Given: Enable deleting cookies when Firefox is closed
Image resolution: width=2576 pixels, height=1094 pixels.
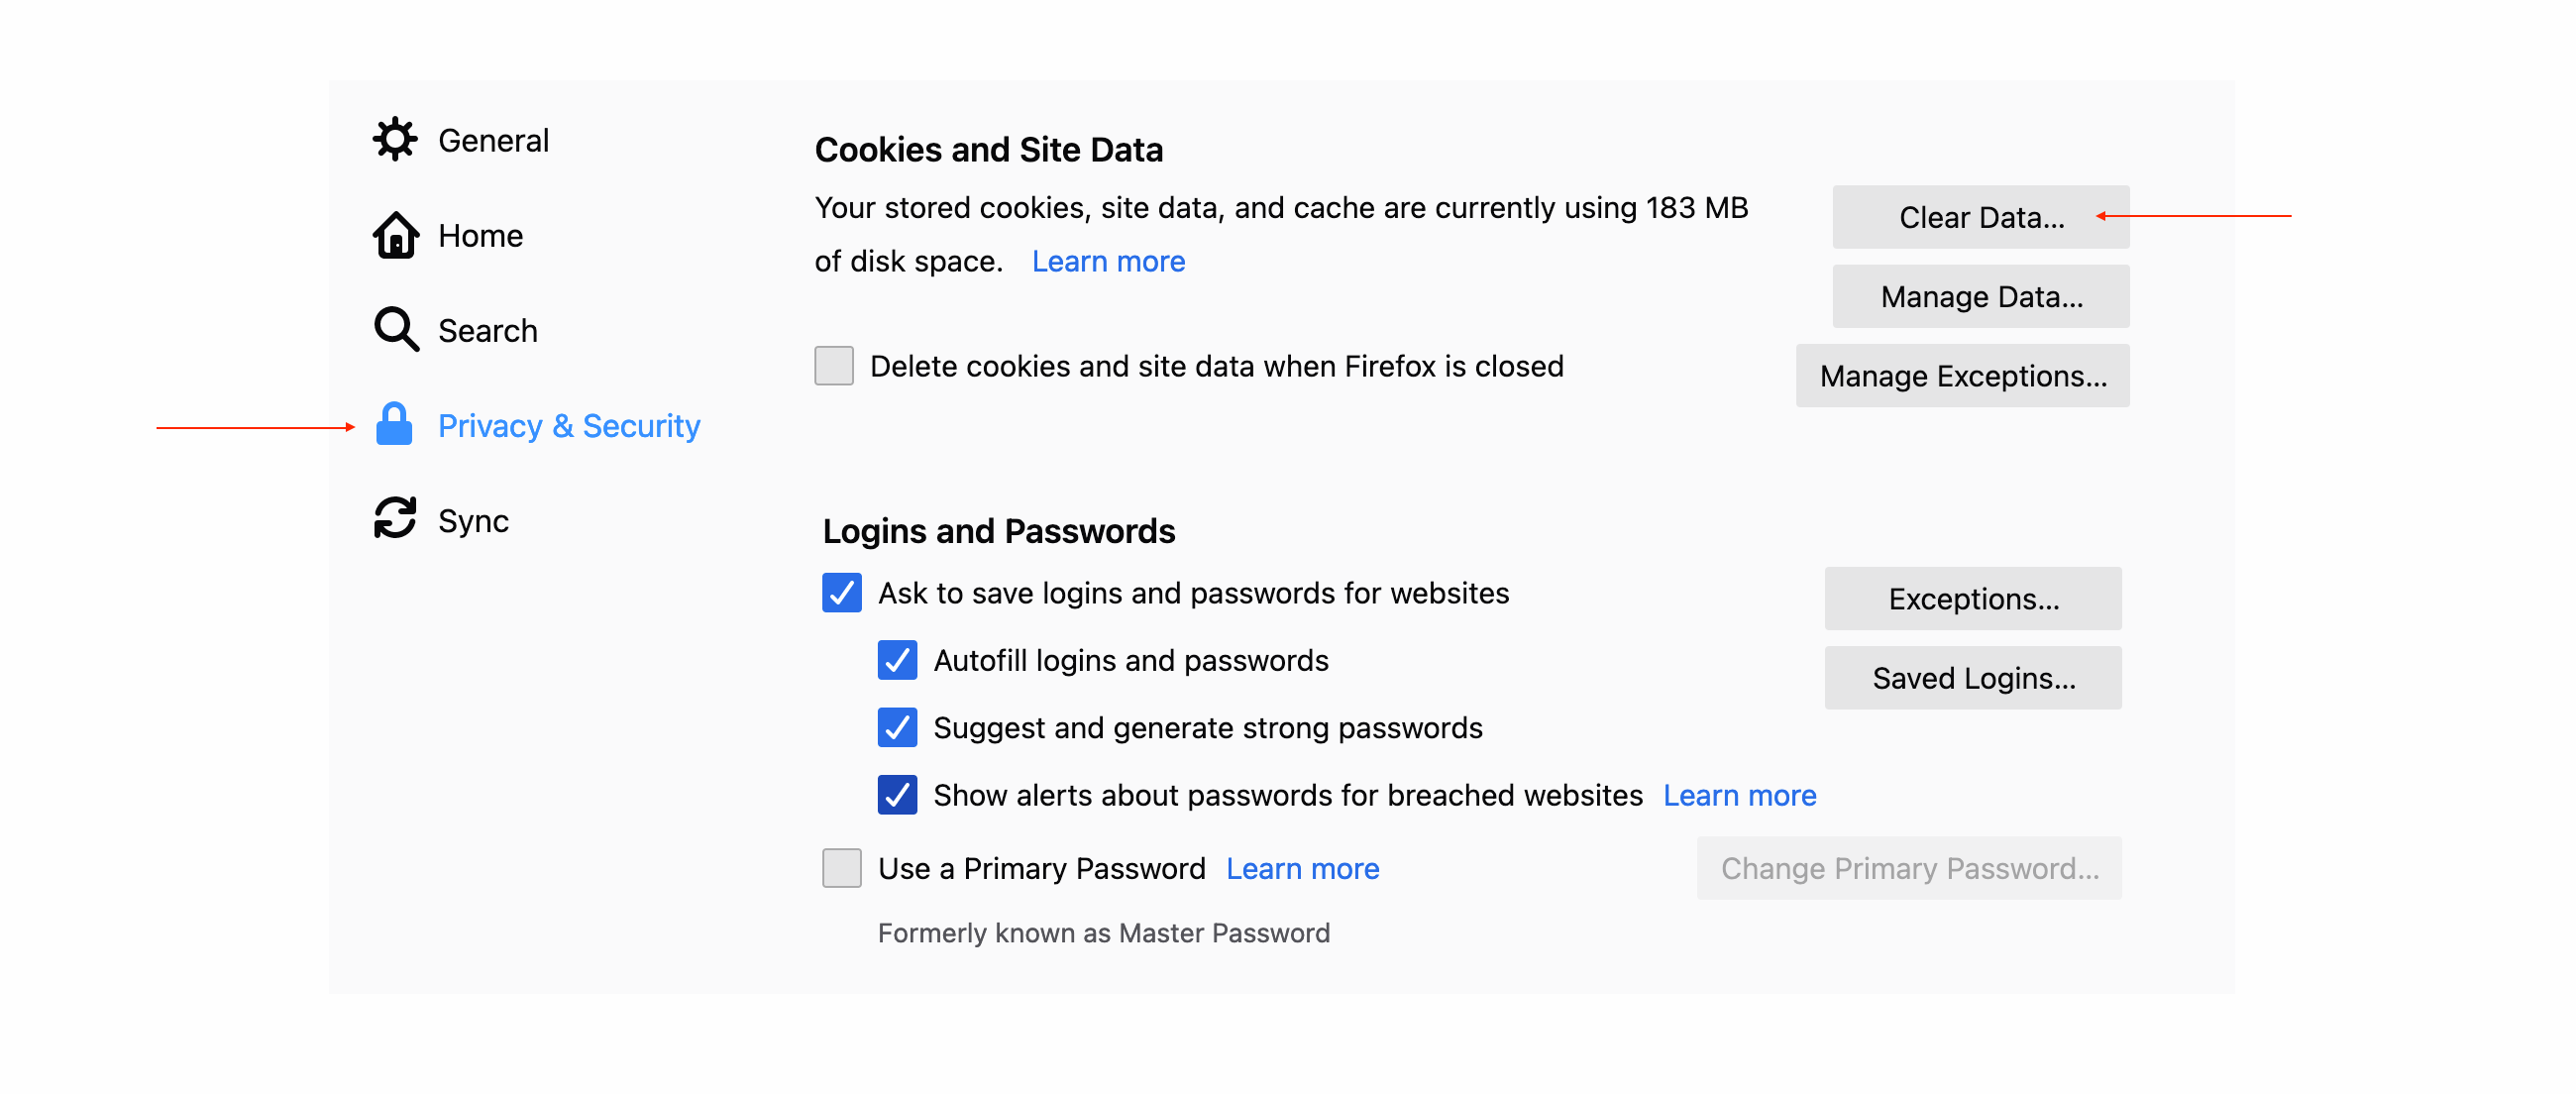Looking at the screenshot, I should pos(833,366).
